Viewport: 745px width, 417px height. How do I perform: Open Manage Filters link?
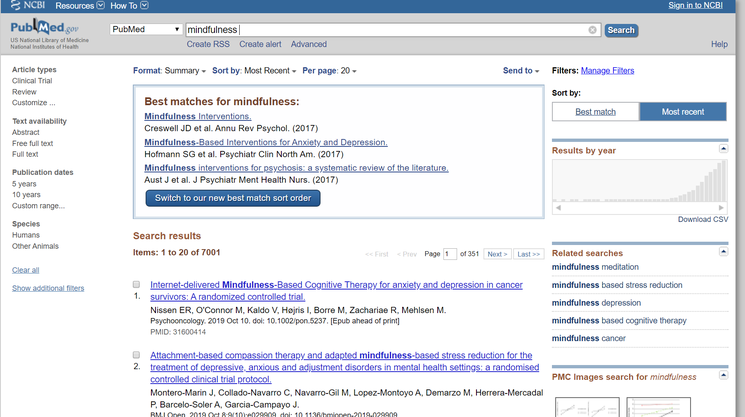click(x=607, y=71)
